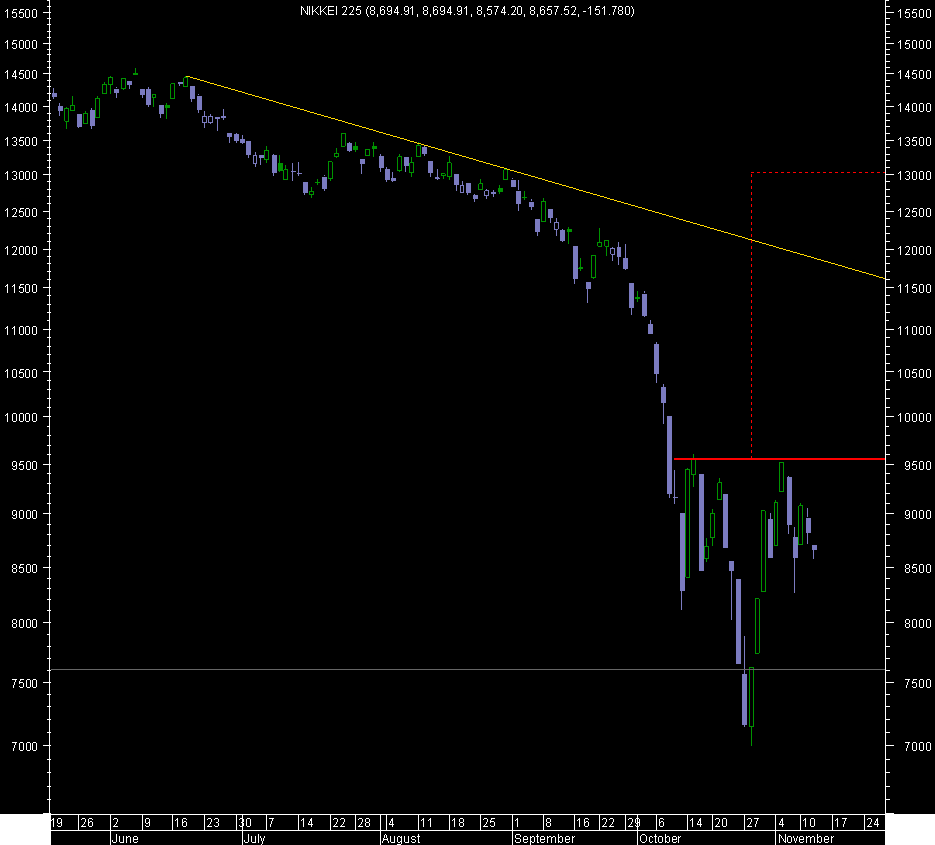Click the NIKKEI 225 chart title text
This screenshot has height=845, width=935.
467,11
